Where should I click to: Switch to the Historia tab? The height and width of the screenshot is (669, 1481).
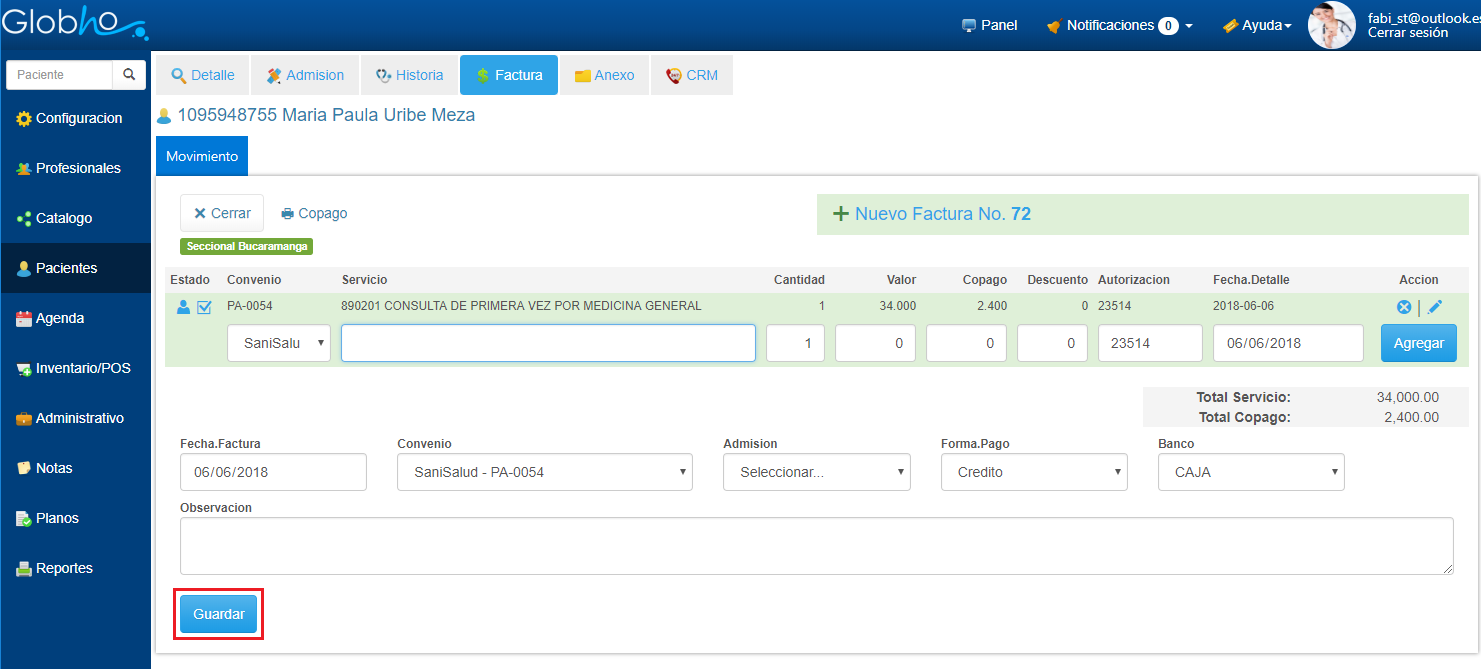[409, 75]
